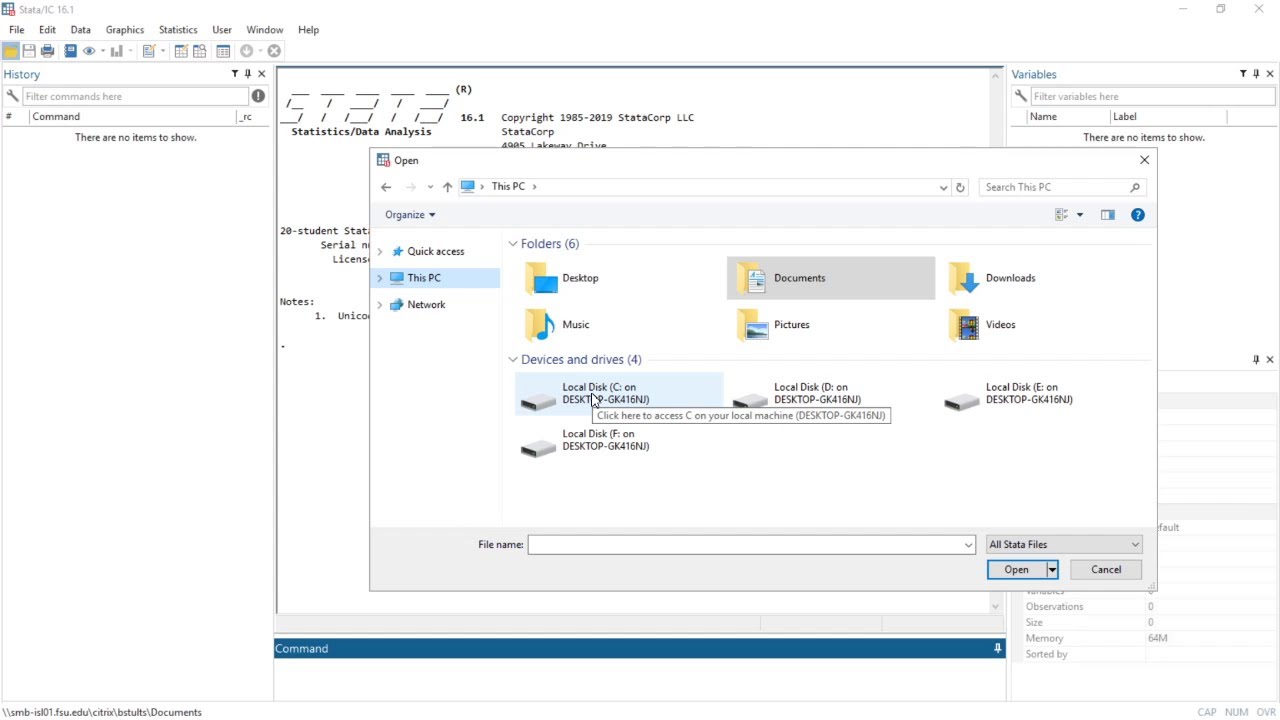Open the Organize dropdown menu
1280x720 pixels.
tap(410, 215)
